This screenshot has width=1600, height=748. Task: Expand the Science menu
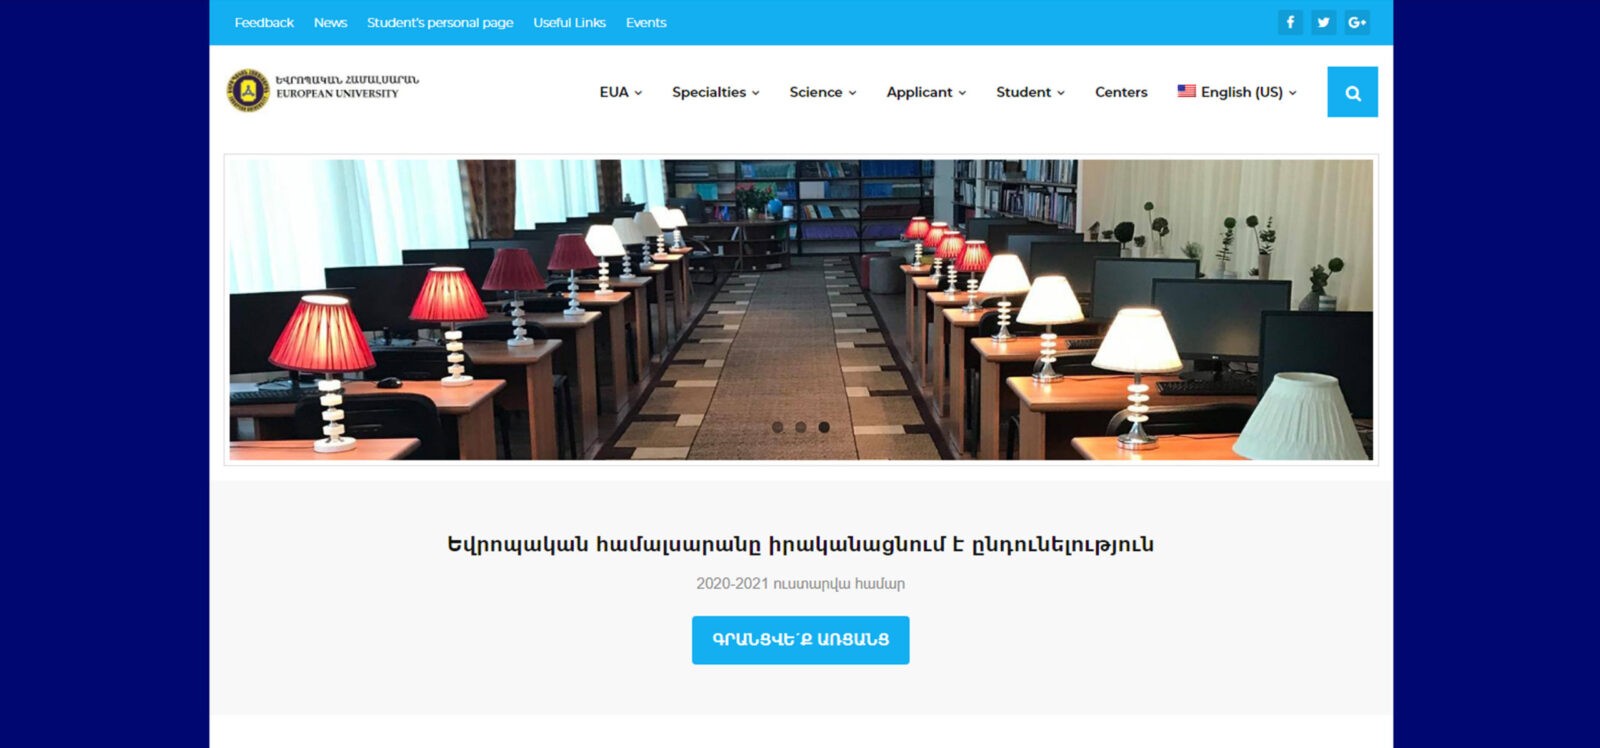tap(823, 92)
